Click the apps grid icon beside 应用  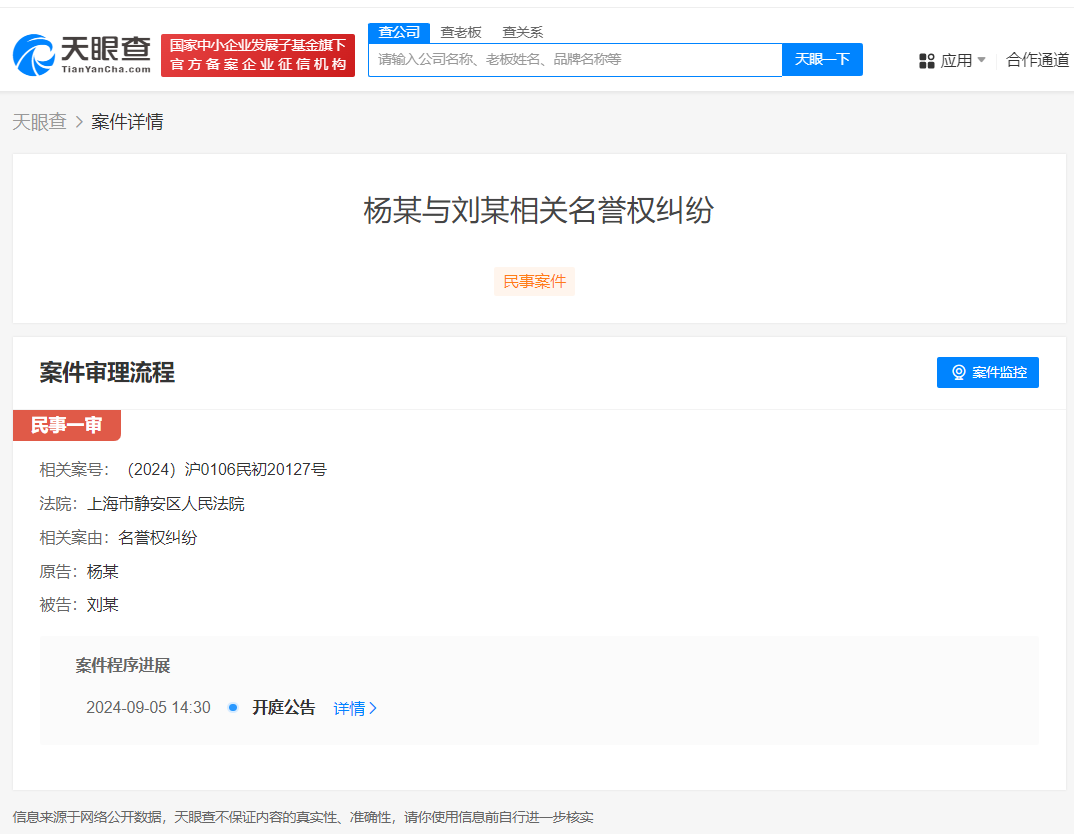(925, 60)
